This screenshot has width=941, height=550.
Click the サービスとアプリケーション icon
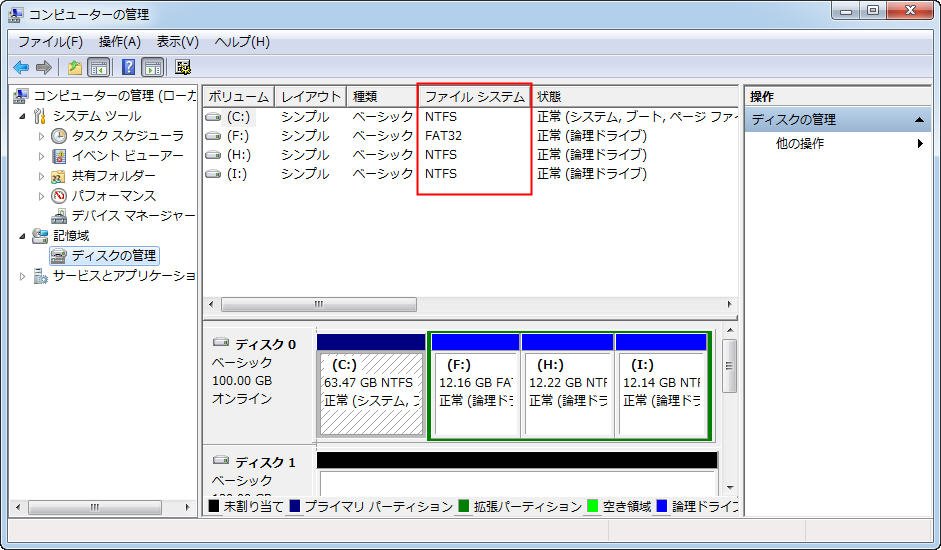(40, 276)
